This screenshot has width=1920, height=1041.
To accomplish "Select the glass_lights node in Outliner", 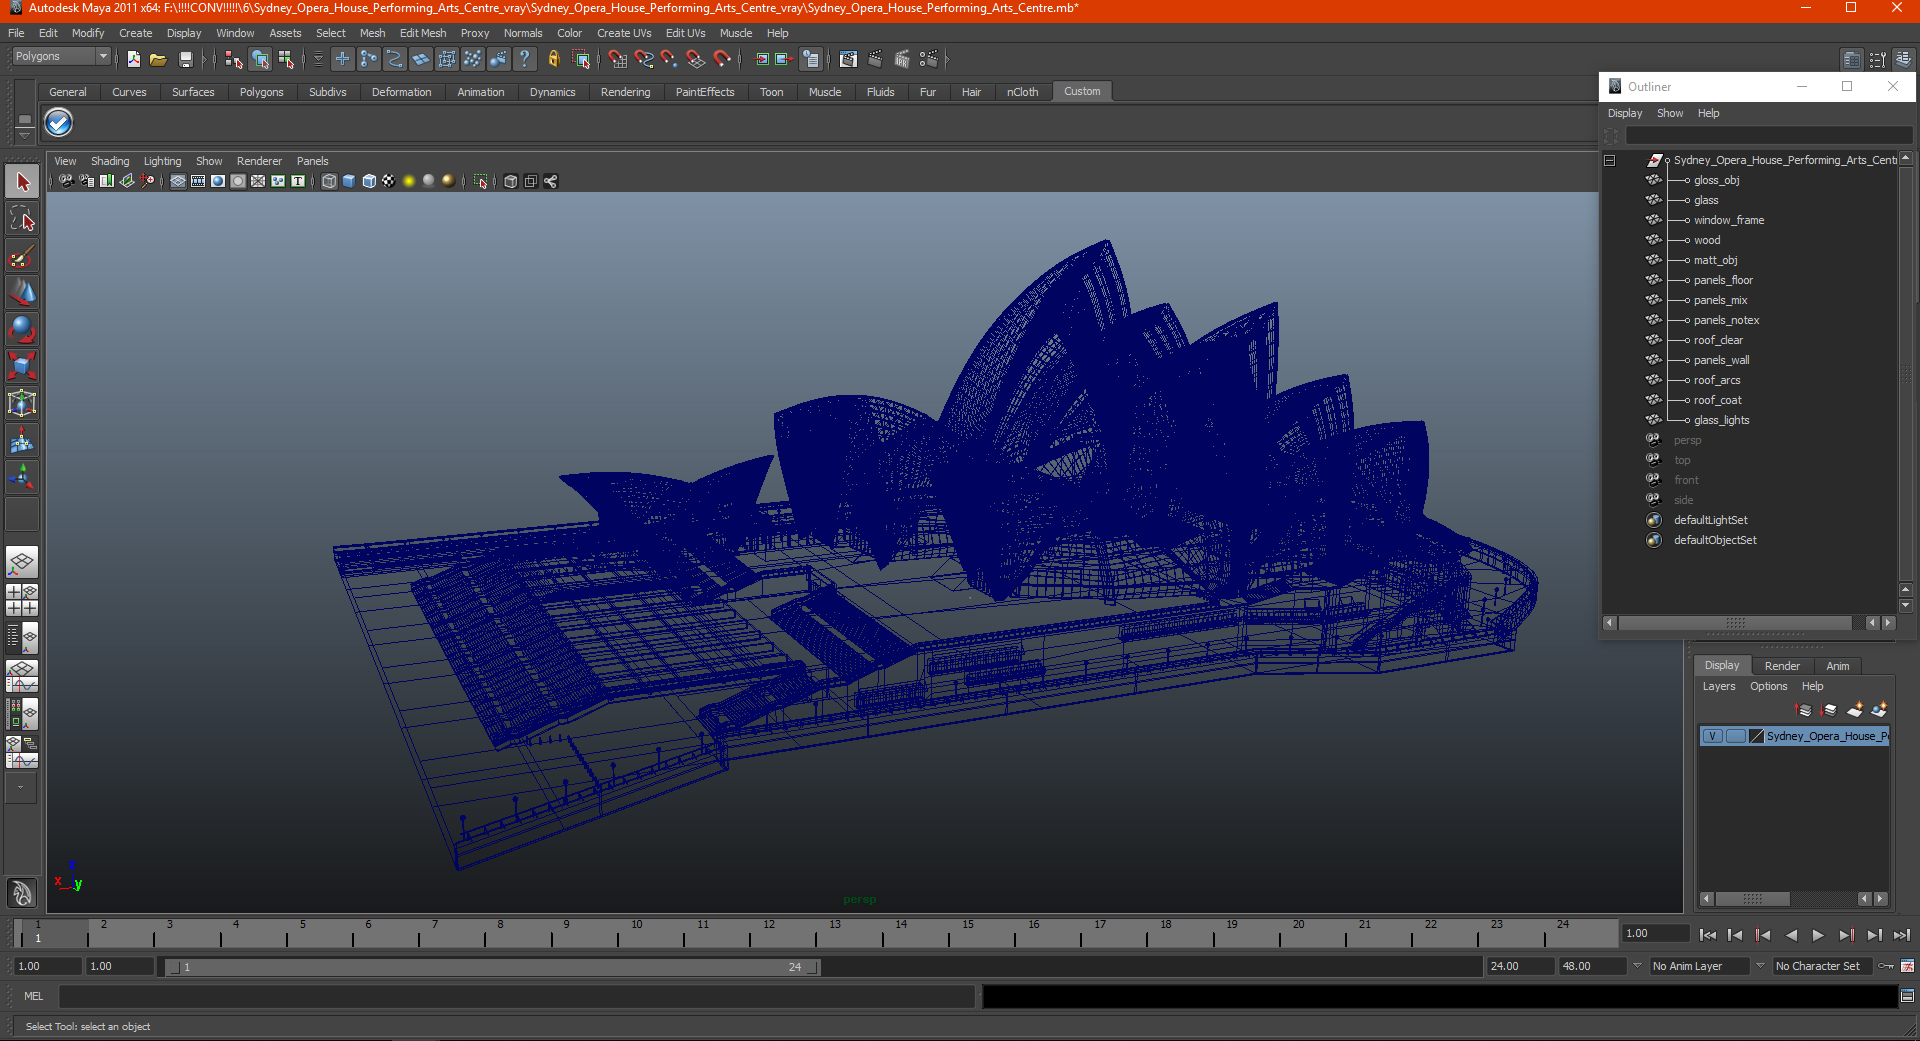I will (x=1721, y=420).
